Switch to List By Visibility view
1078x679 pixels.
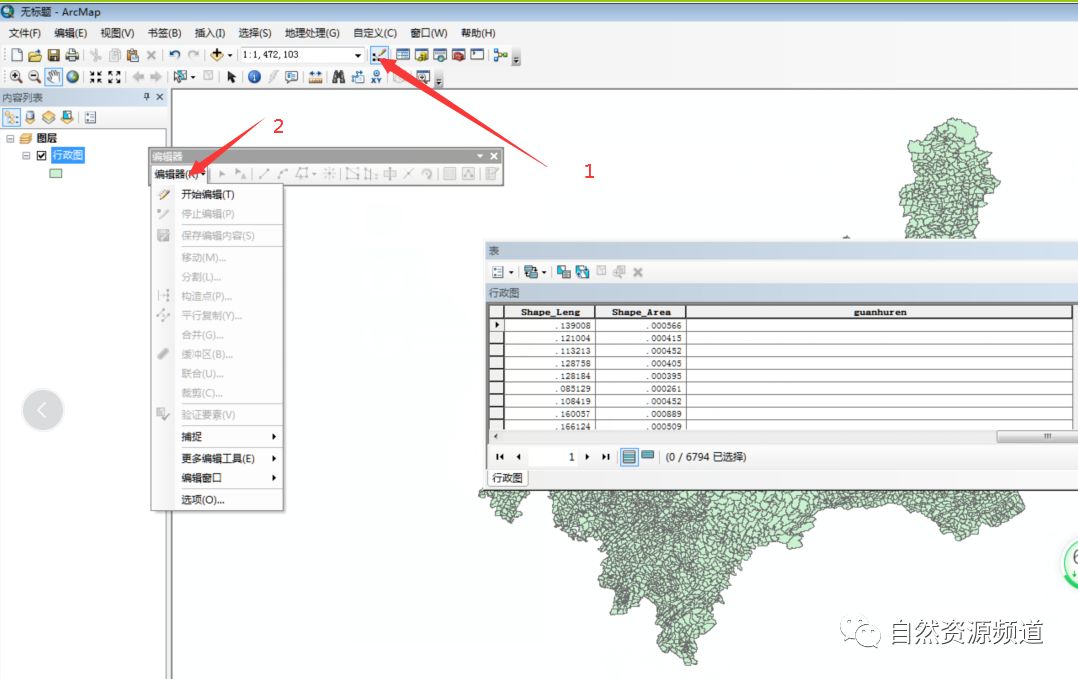[48, 118]
